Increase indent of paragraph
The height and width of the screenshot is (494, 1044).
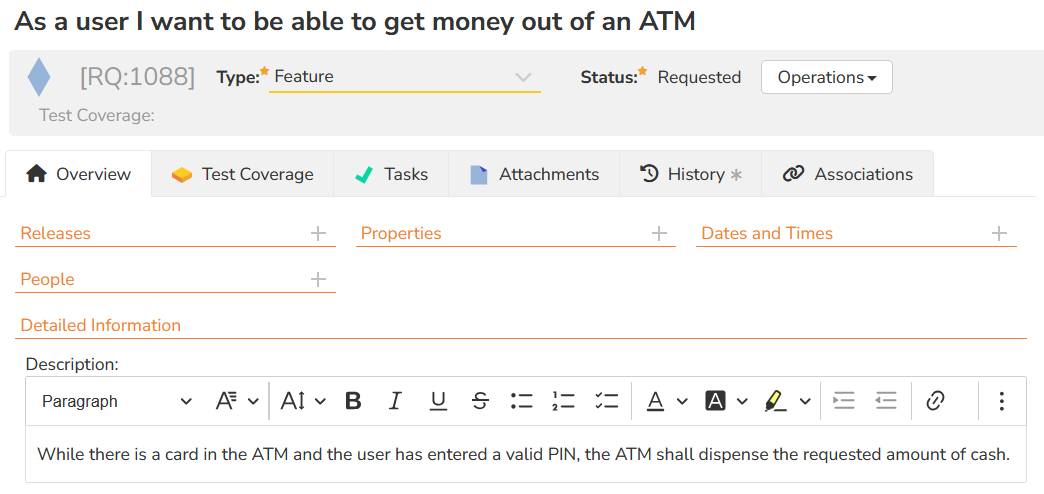click(x=844, y=401)
